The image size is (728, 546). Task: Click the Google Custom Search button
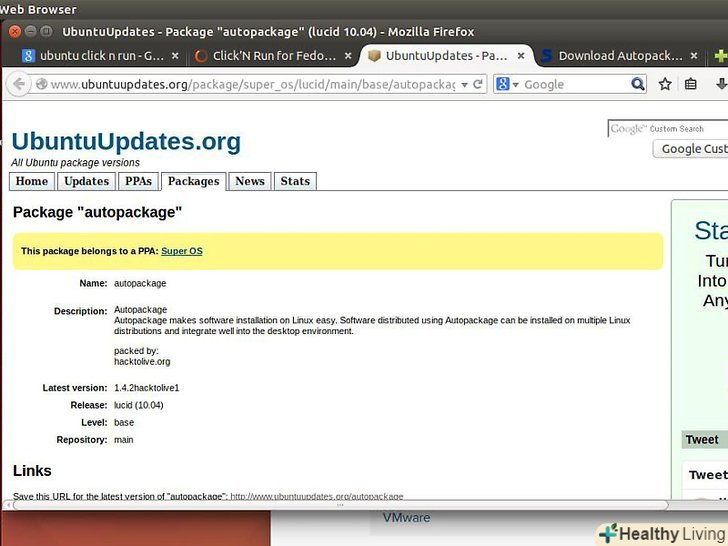pyautogui.click(x=691, y=149)
